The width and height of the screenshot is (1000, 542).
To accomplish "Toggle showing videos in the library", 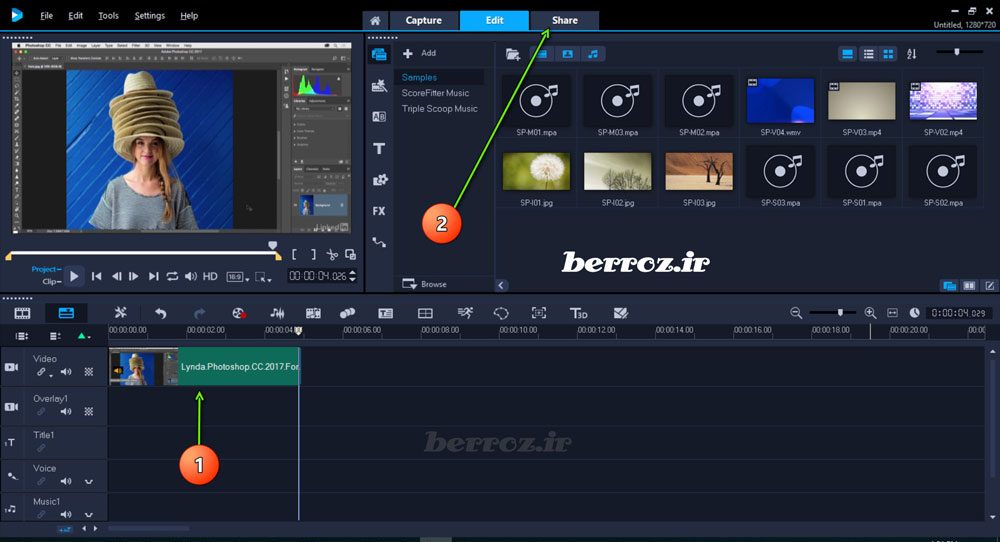I will 542,54.
